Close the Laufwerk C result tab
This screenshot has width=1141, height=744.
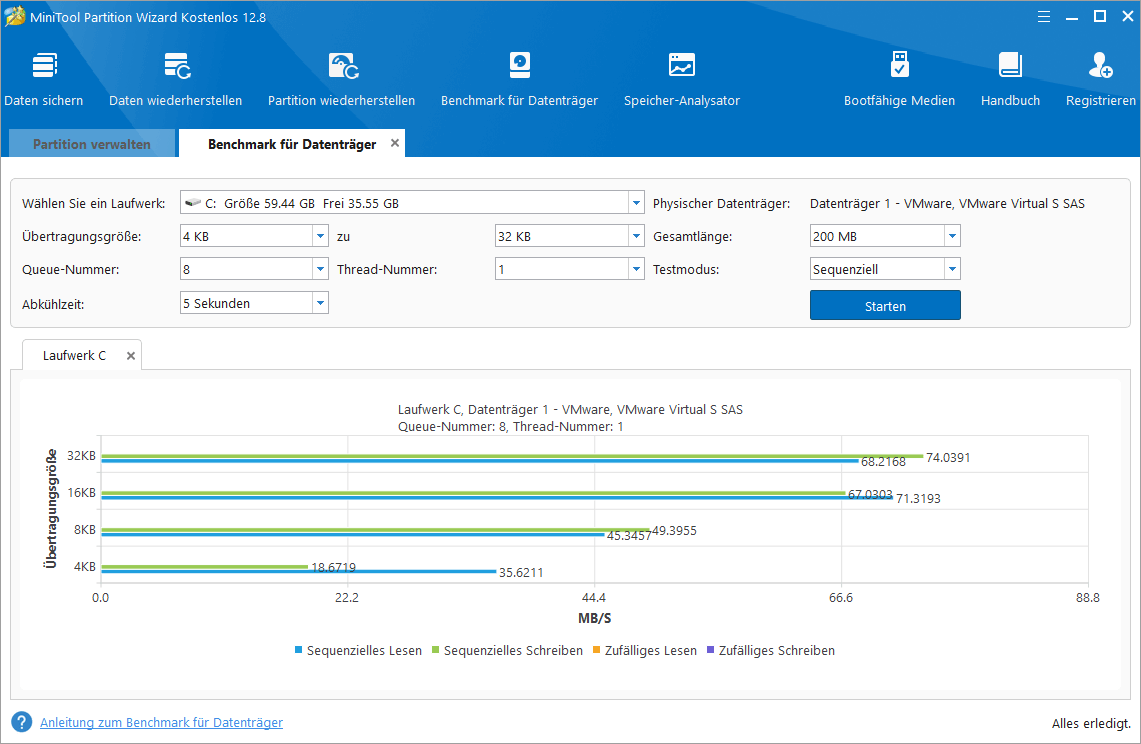[130, 355]
